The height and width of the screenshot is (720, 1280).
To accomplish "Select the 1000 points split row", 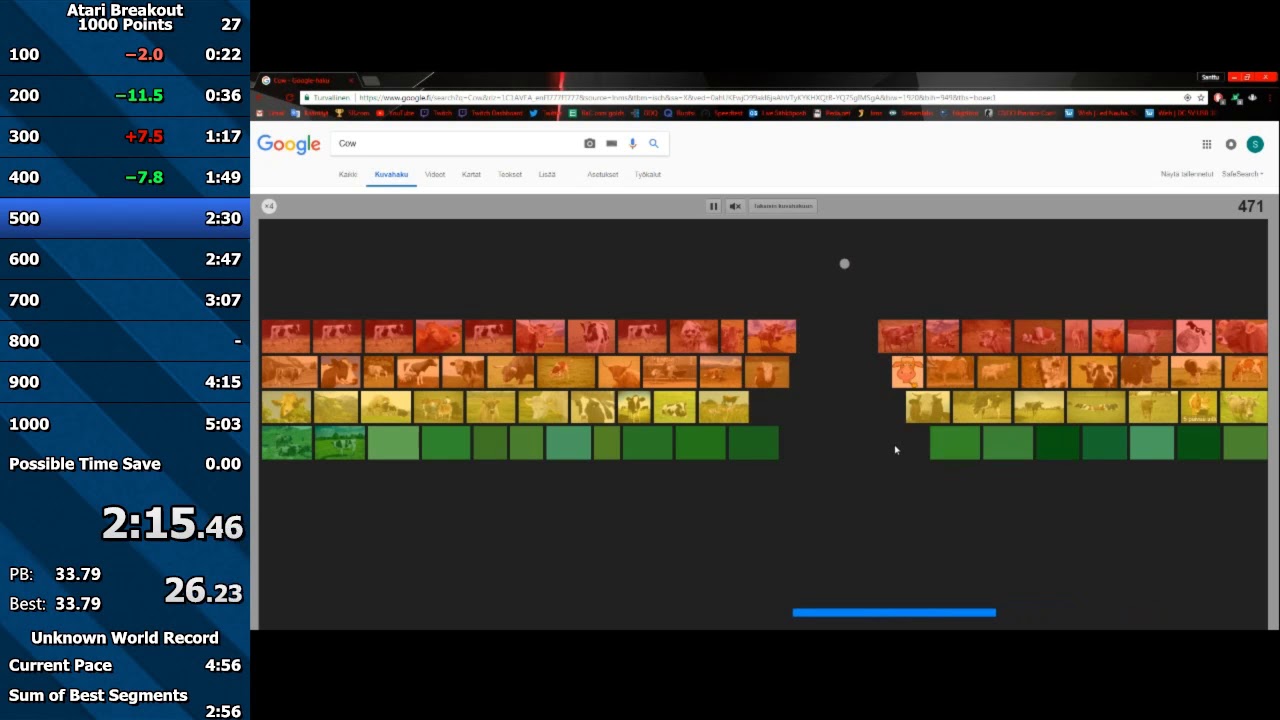I will click(x=125, y=424).
